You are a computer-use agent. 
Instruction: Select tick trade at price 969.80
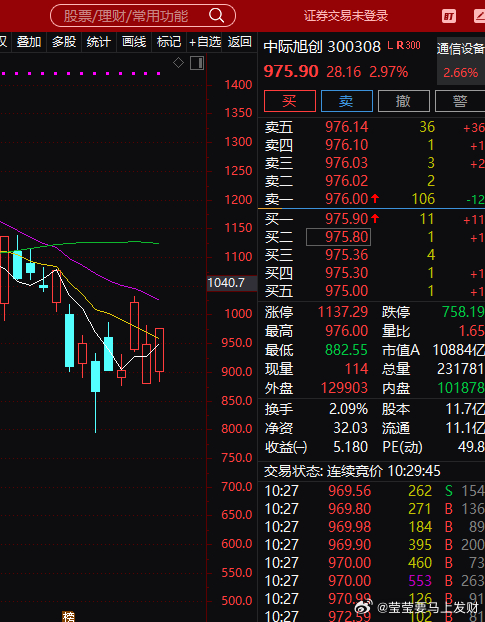coord(349,509)
